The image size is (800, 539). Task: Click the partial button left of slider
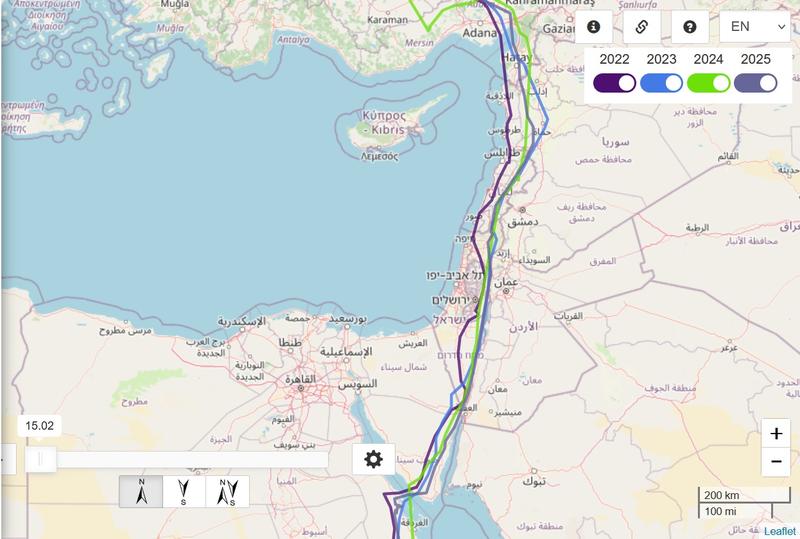tap(8, 459)
